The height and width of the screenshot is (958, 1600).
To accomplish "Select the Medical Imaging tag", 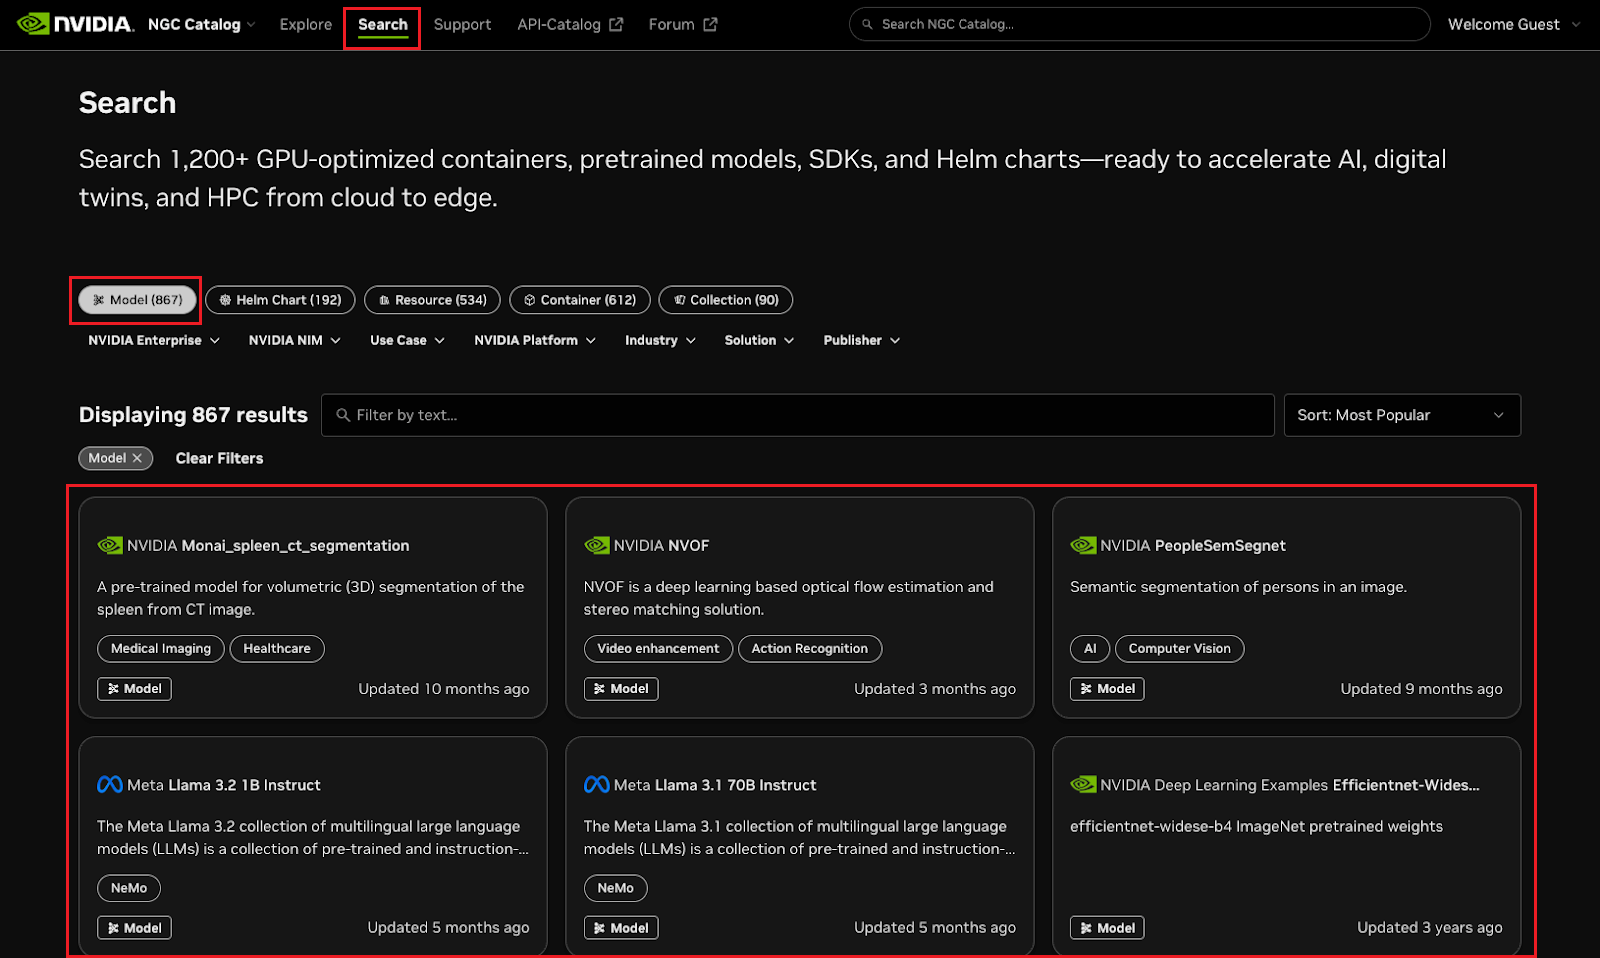I will click(161, 648).
